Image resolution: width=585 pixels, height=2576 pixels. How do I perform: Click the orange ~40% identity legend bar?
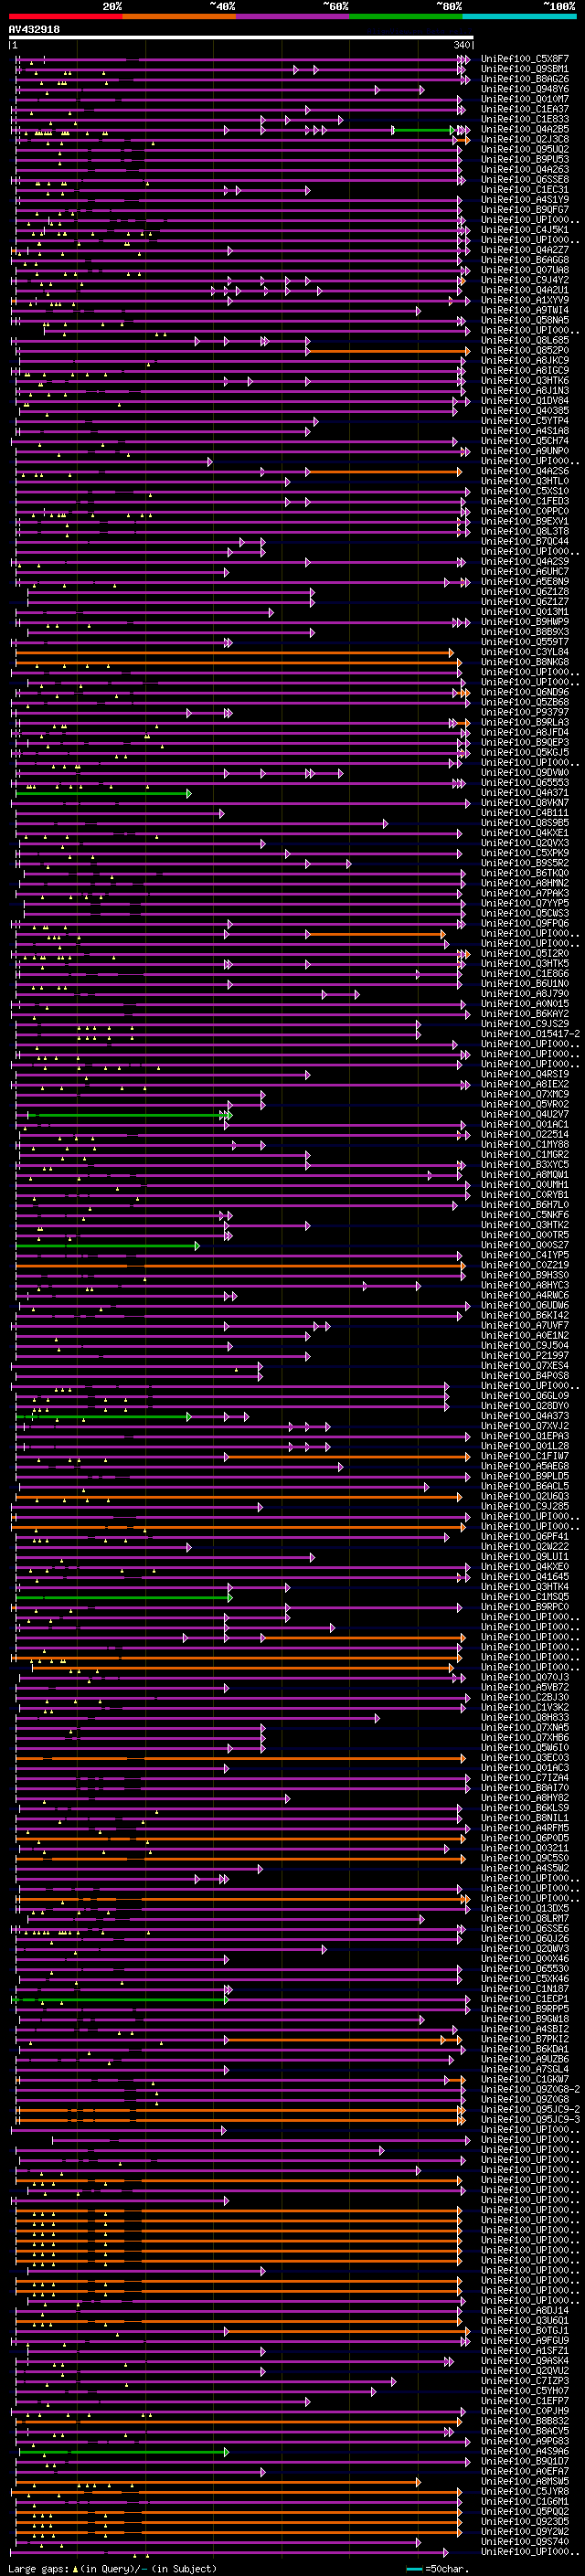(179, 16)
